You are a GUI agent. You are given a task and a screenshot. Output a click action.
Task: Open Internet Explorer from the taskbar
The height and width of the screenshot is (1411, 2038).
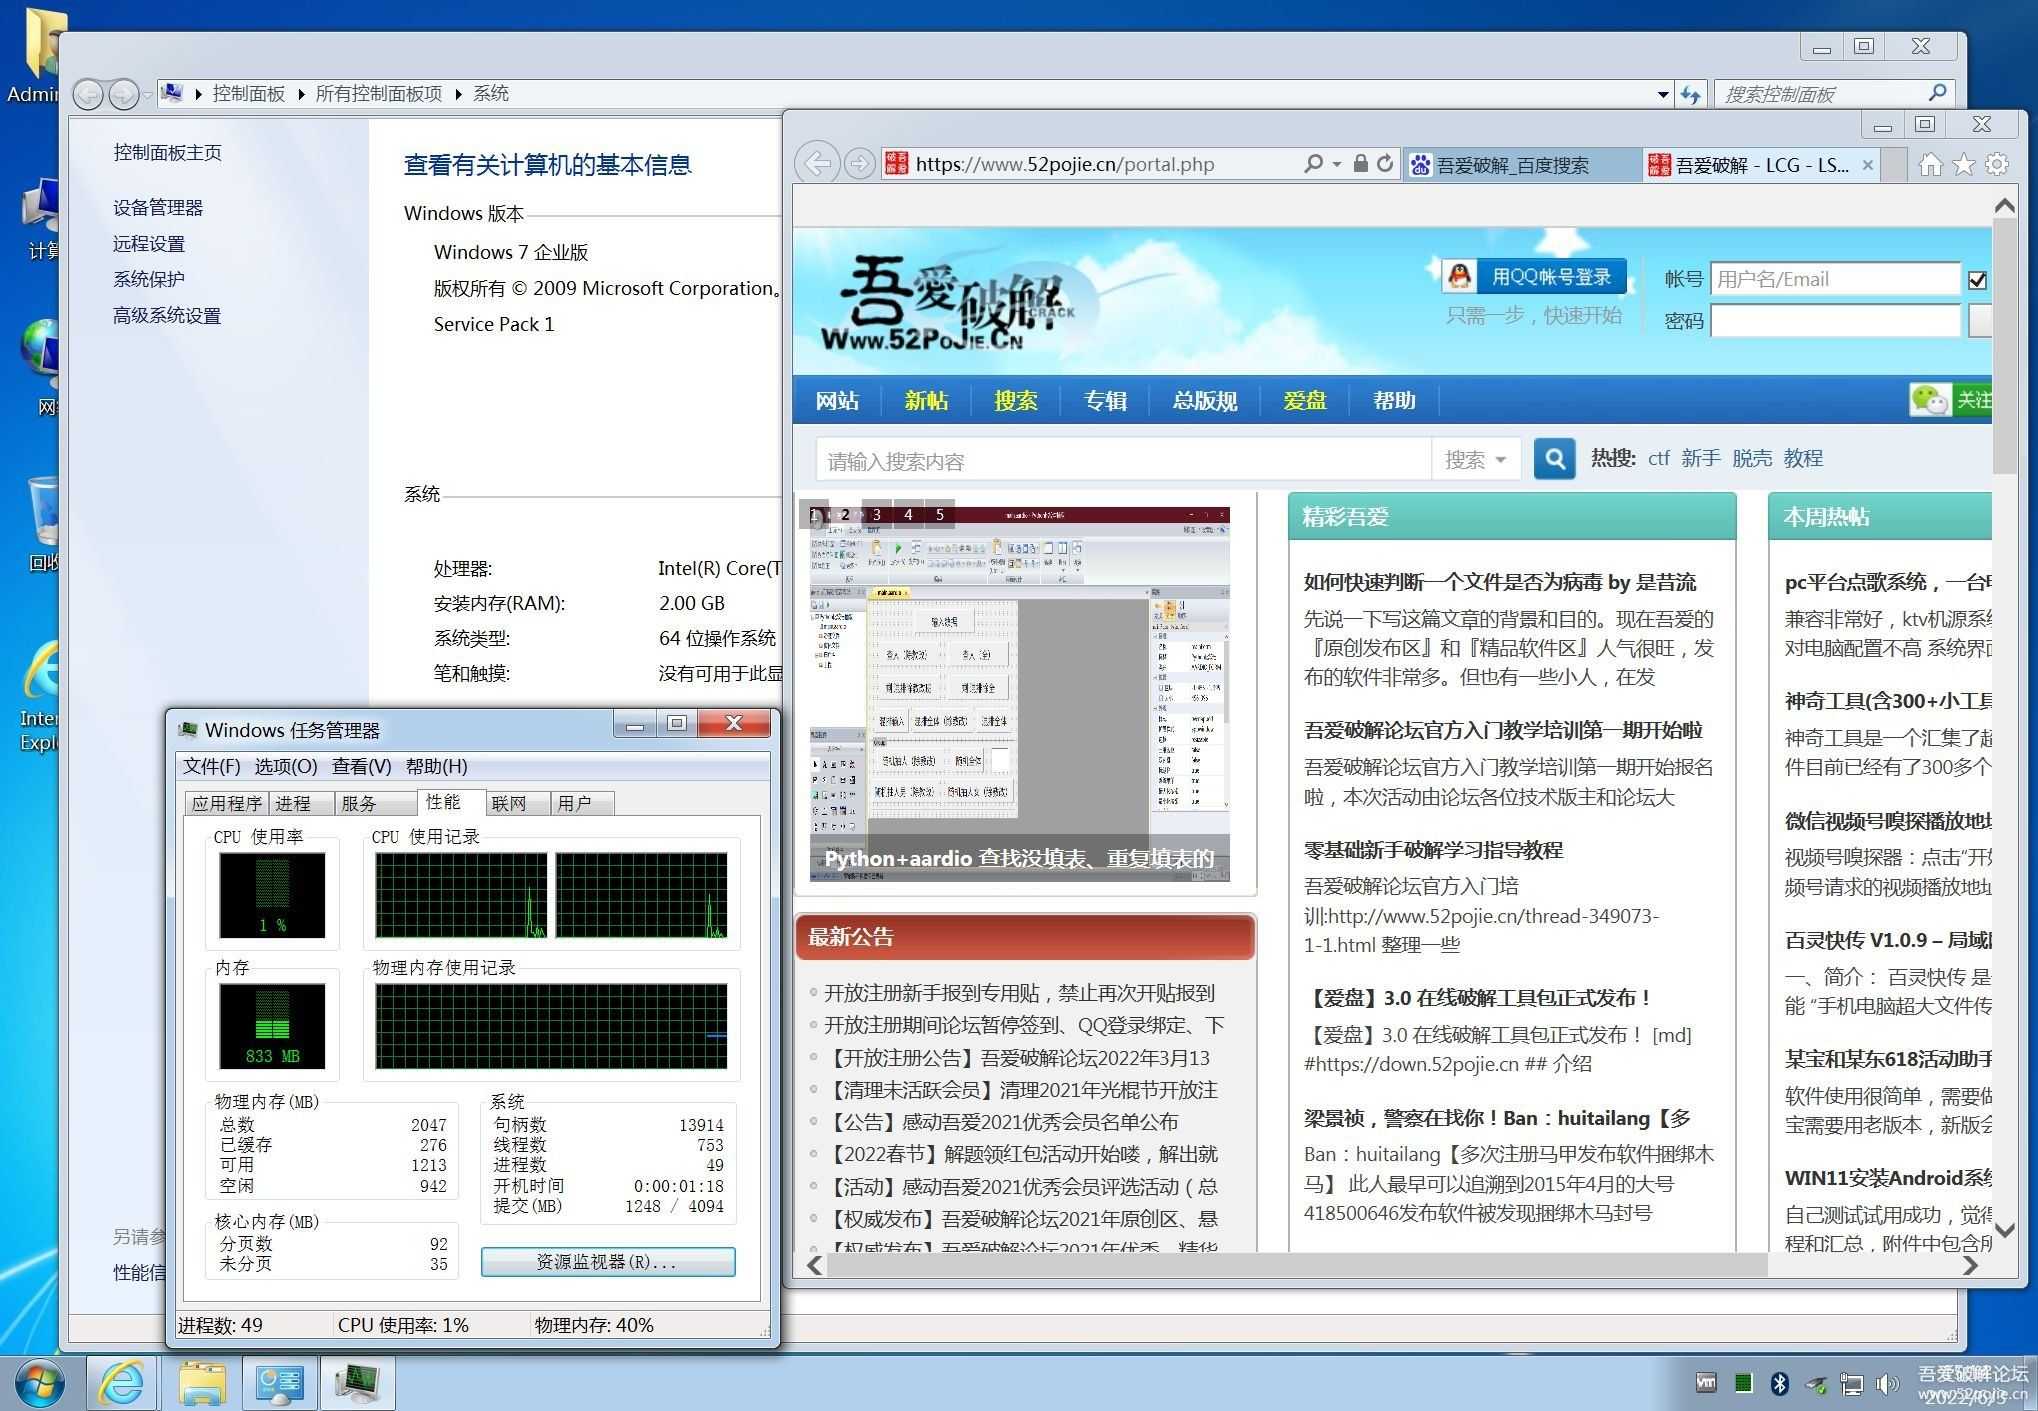click(122, 1383)
